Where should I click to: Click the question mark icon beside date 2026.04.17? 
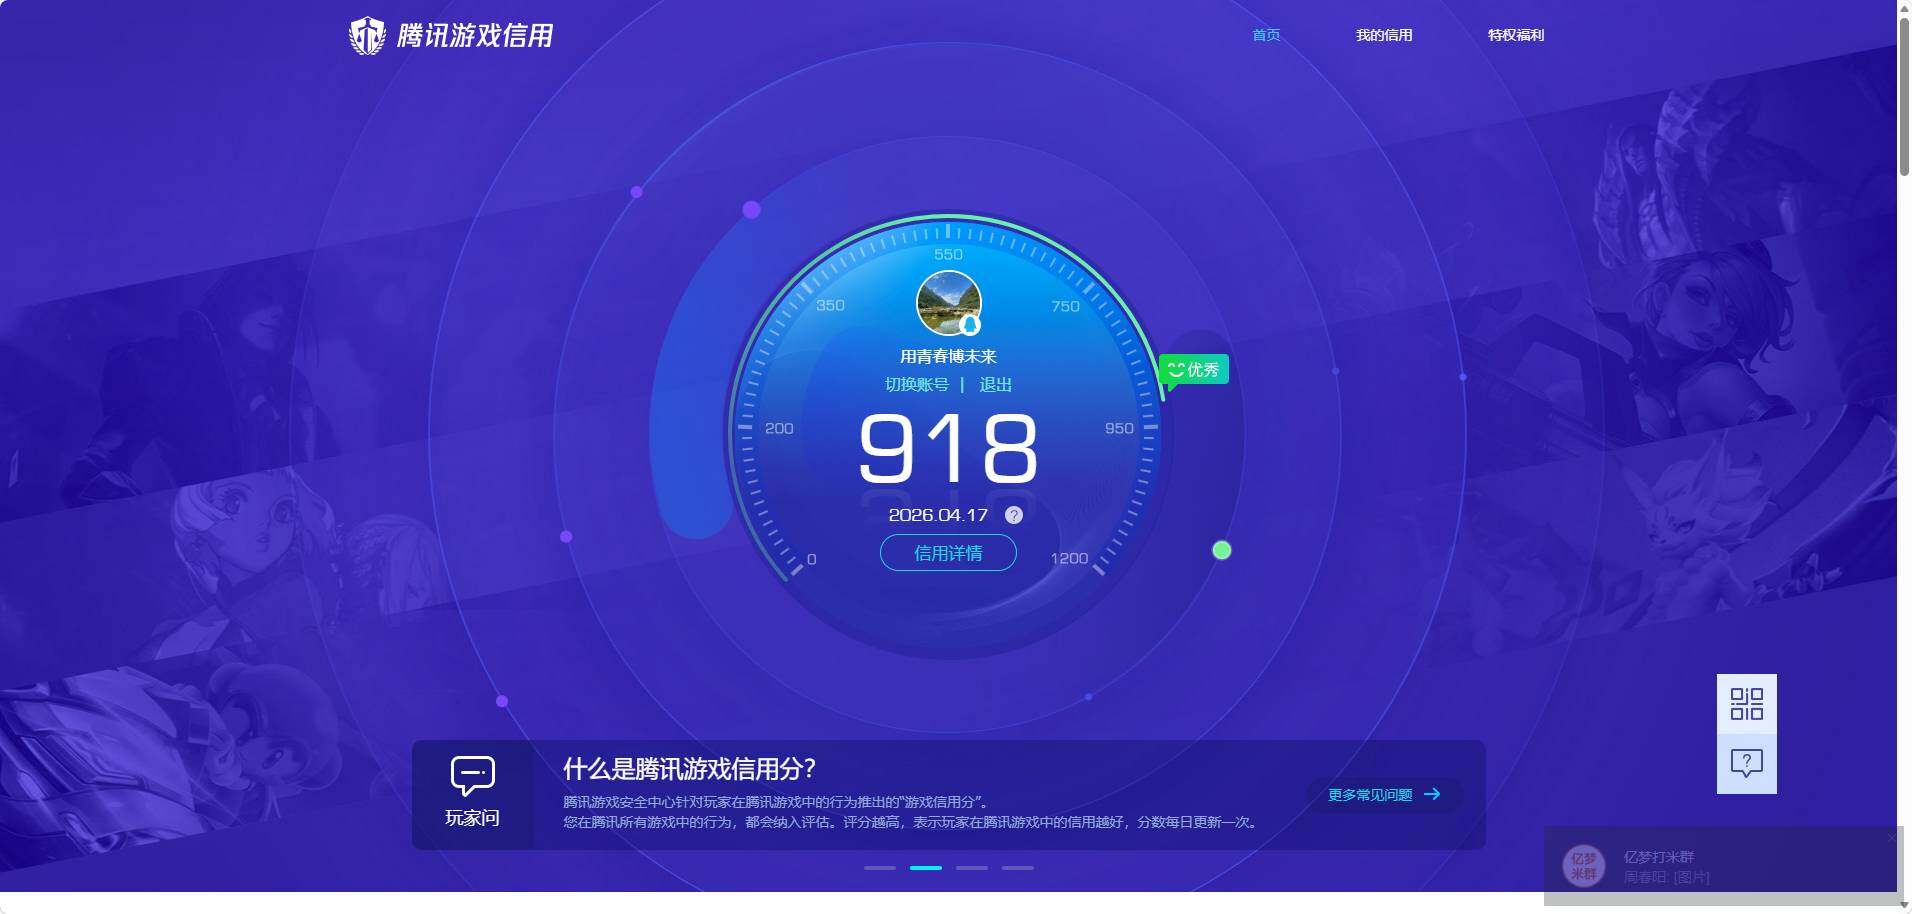click(x=1014, y=515)
